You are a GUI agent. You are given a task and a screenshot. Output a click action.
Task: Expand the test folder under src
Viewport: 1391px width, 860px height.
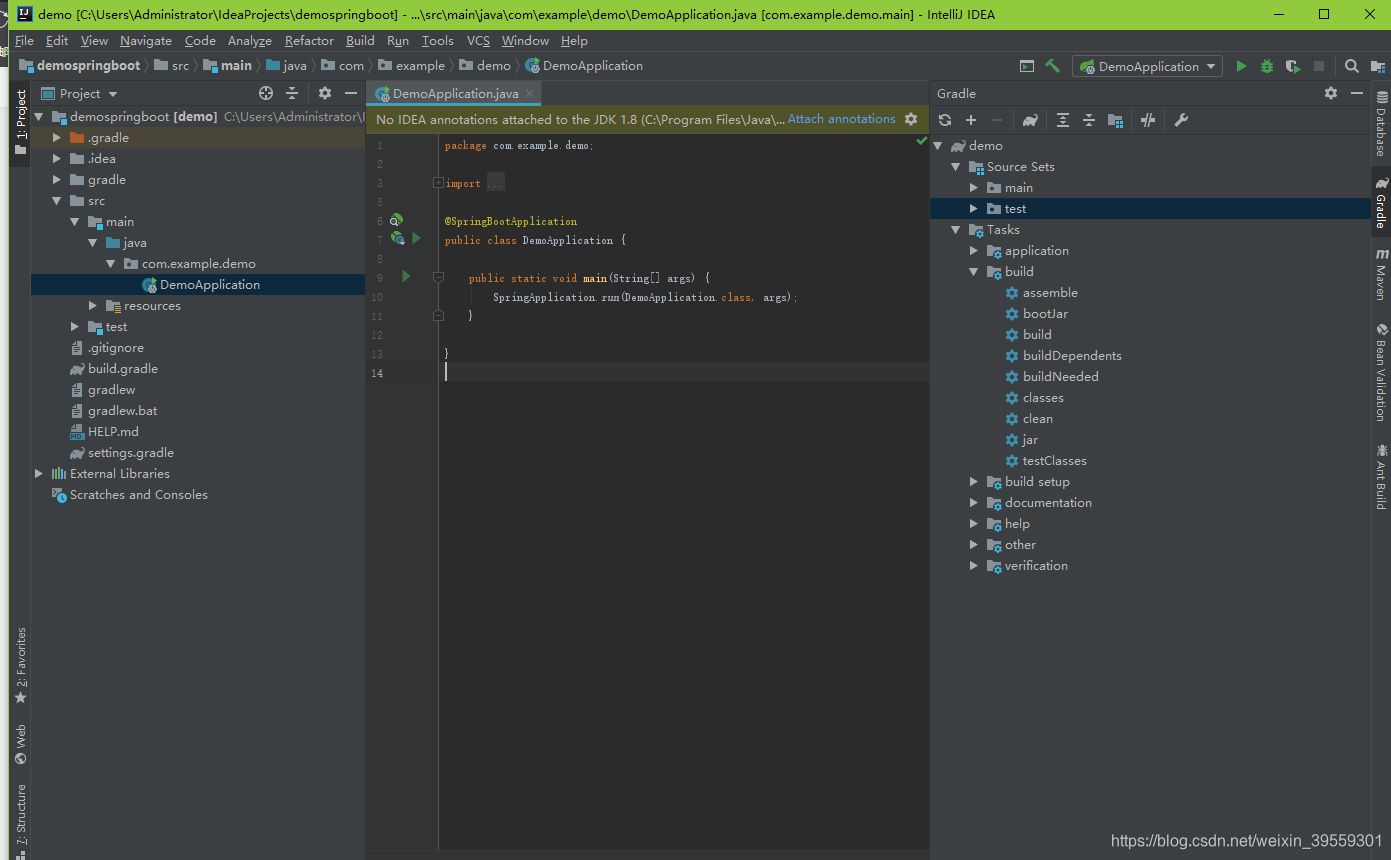(x=75, y=327)
